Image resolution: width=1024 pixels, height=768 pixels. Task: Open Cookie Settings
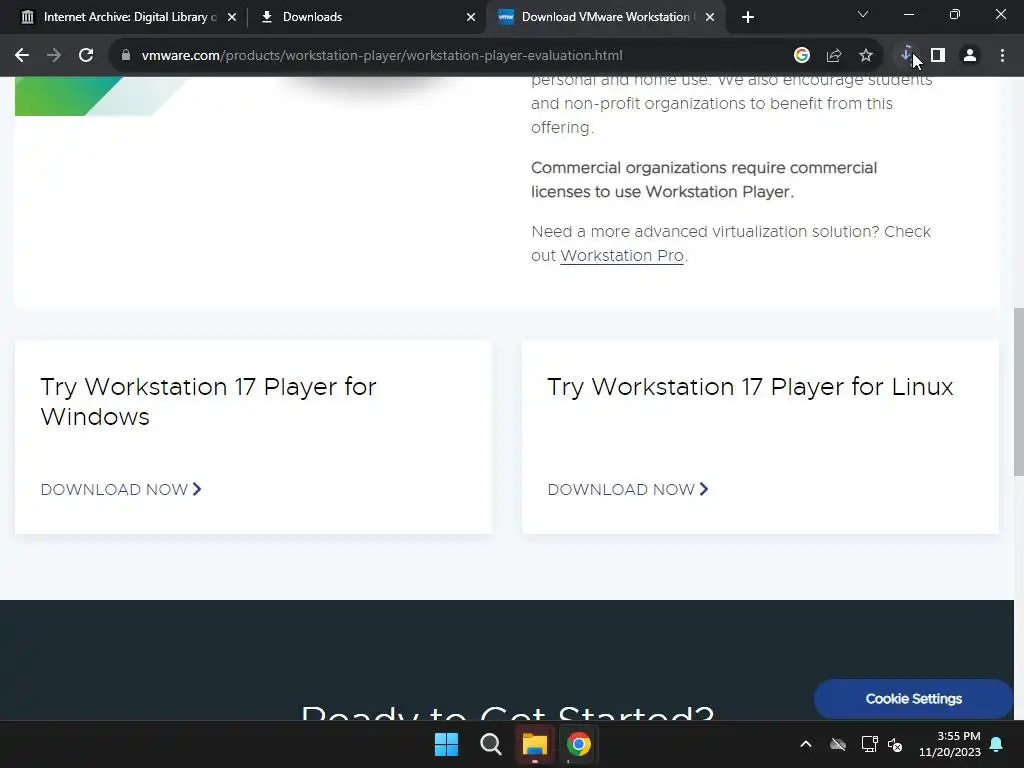click(913, 699)
